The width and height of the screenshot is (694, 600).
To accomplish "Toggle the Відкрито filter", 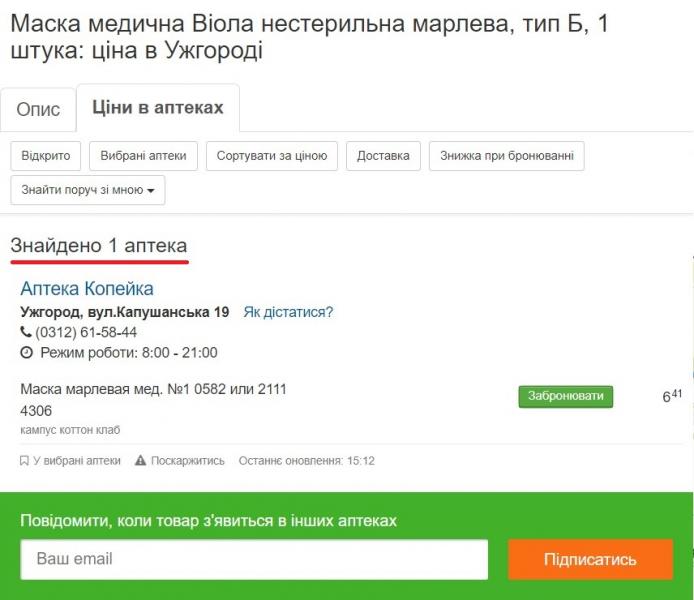I will 46,156.
